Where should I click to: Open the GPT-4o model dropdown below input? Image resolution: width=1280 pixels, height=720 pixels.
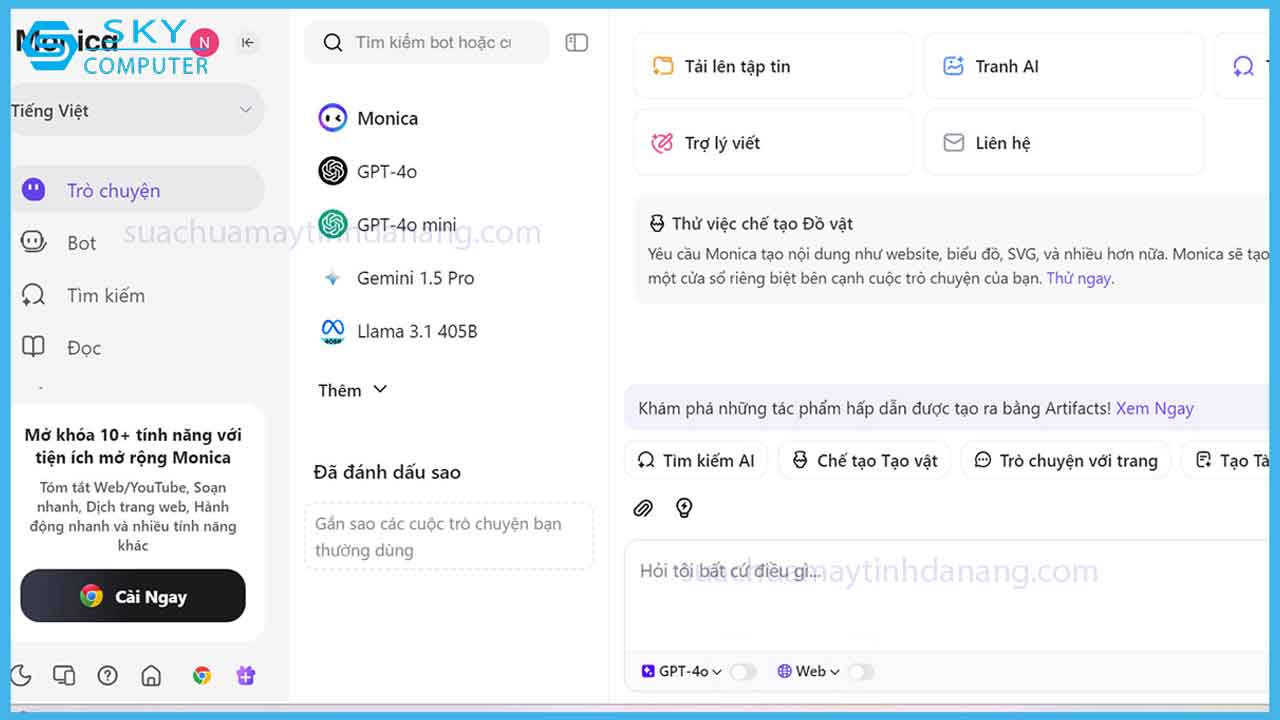pyautogui.click(x=682, y=671)
